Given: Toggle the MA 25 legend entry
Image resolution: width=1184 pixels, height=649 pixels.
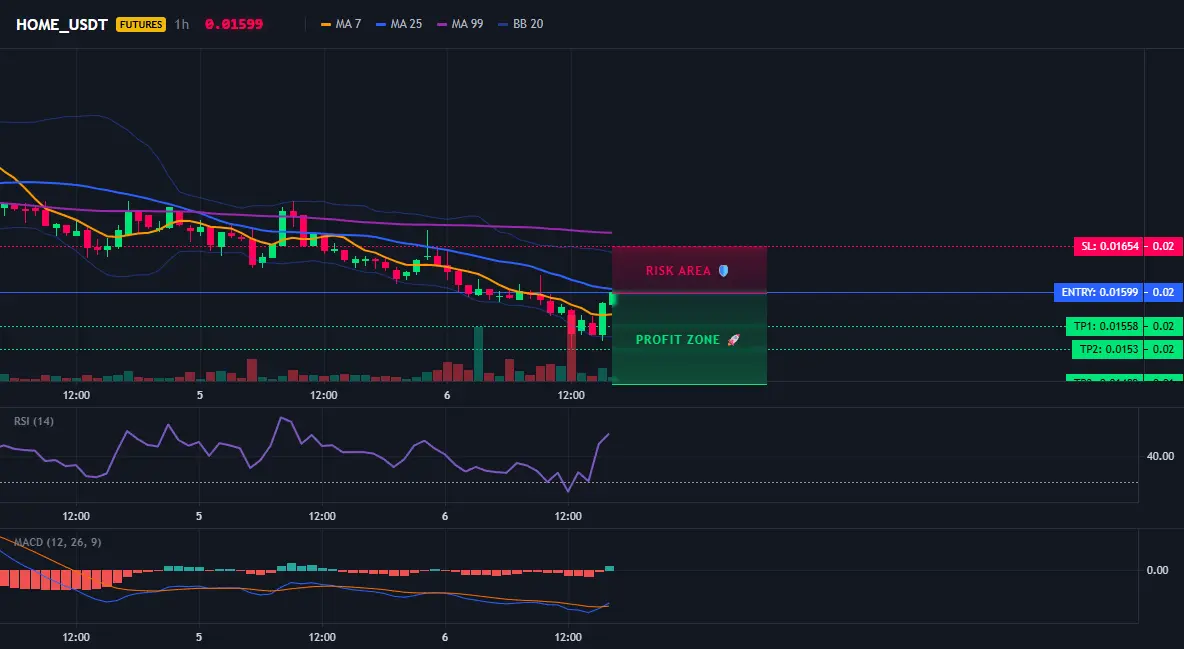Looking at the screenshot, I should (399, 24).
